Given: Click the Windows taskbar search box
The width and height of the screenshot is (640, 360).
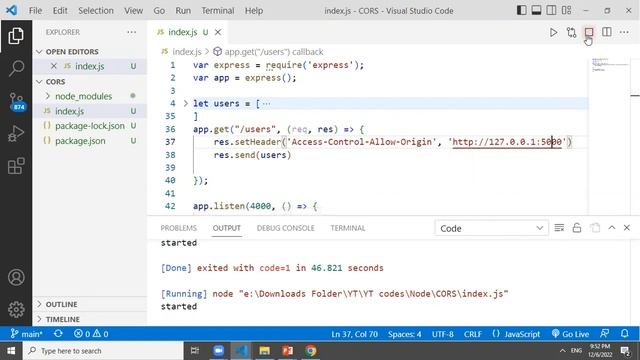Looking at the screenshot, I should click(102, 351).
